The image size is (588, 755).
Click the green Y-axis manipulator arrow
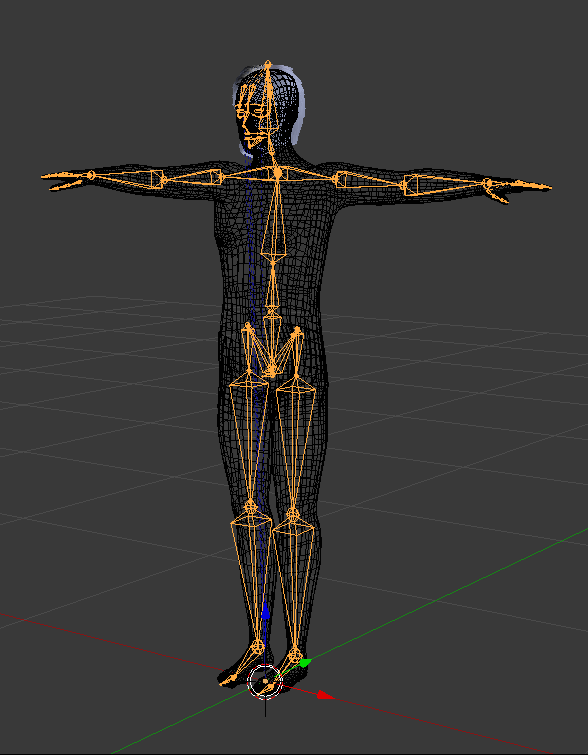(305, 663)
